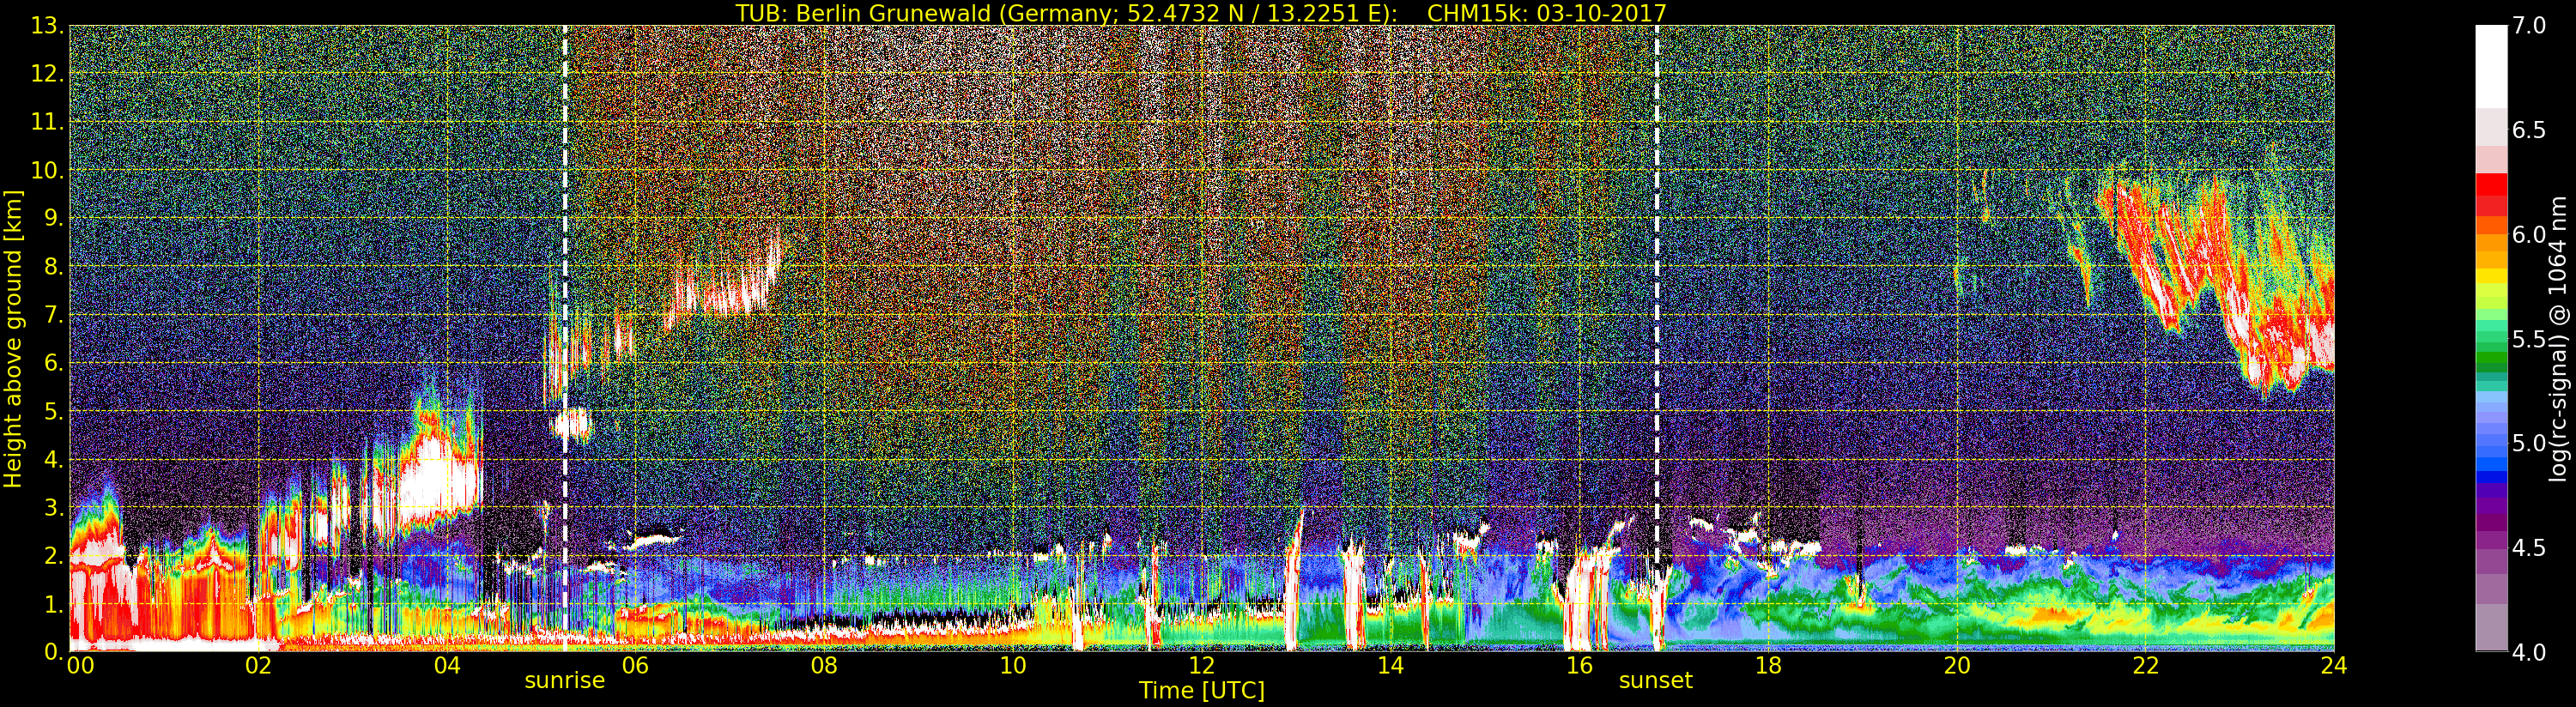
Task: Click the Height above ground [km] axis label
Action: click(13, 338)
